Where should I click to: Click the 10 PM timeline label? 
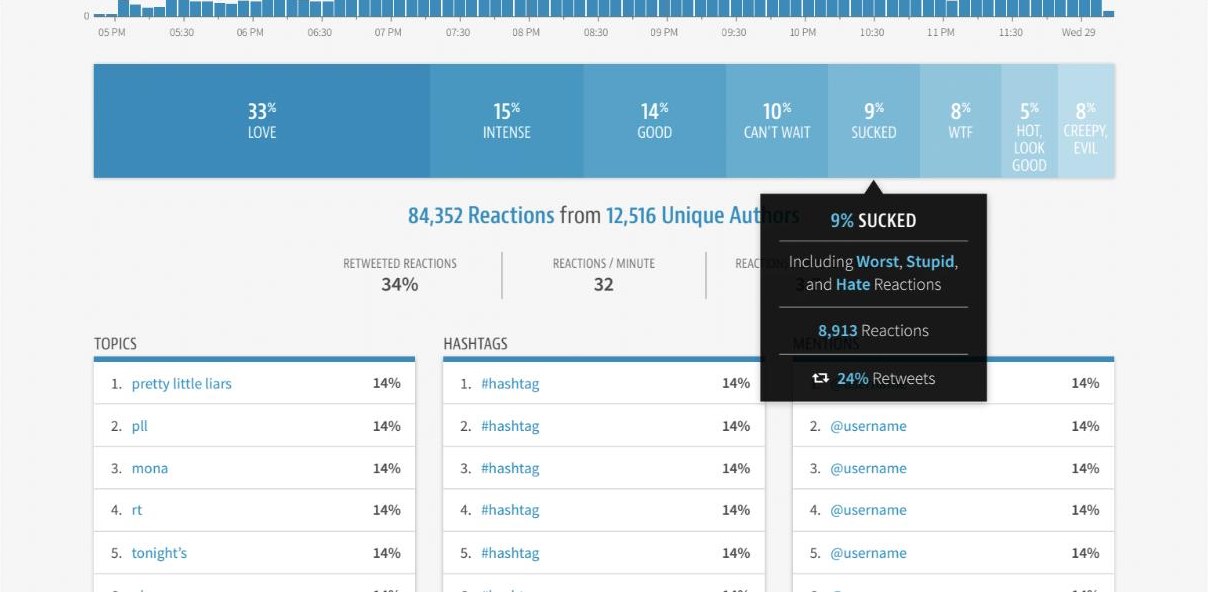[802, 33]
